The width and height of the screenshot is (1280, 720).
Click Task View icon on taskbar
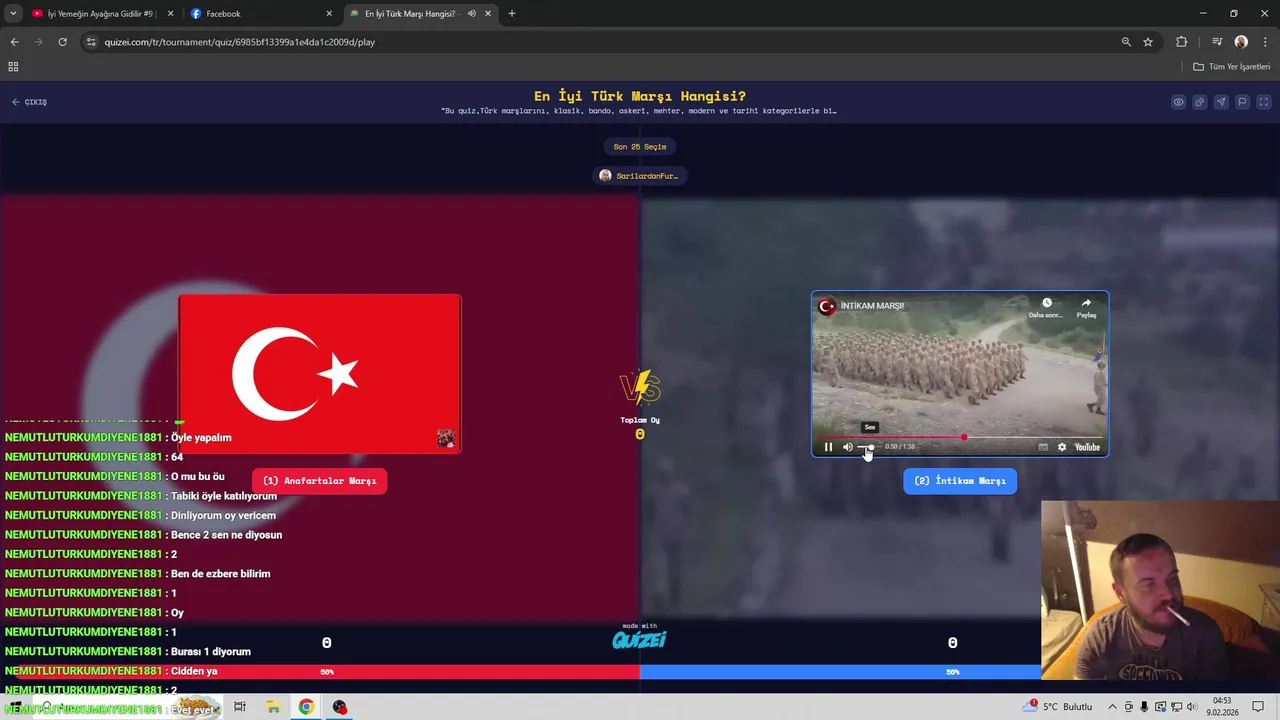(x=240, y=707)
